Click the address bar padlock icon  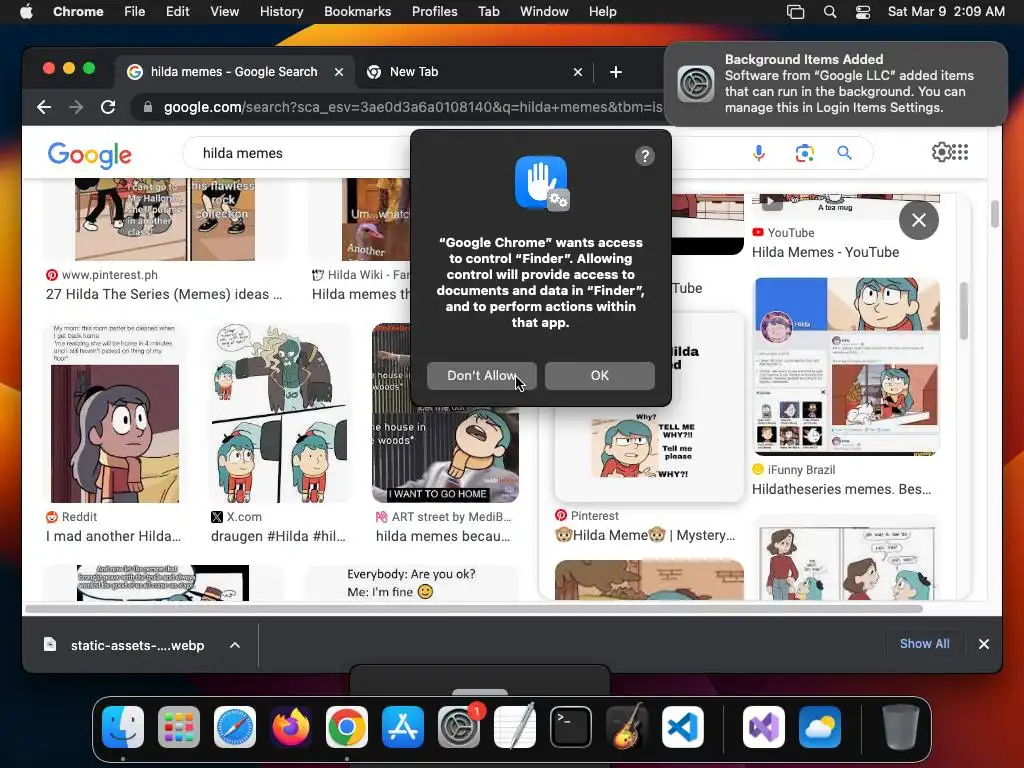pos(148,107)
